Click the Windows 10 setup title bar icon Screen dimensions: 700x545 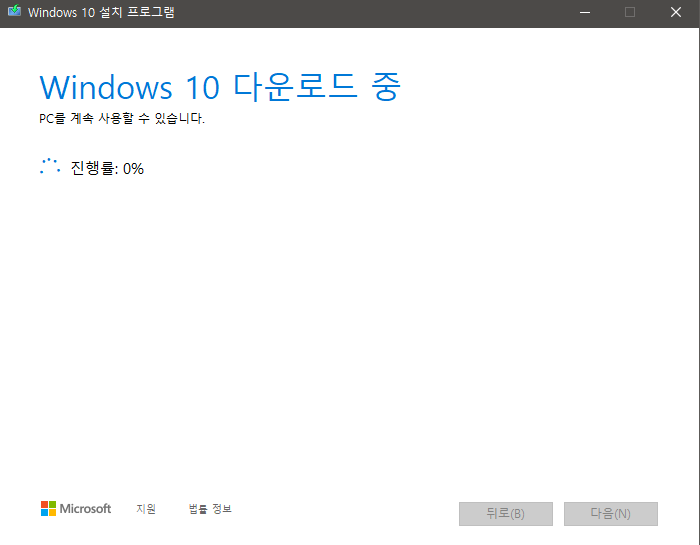14,11
